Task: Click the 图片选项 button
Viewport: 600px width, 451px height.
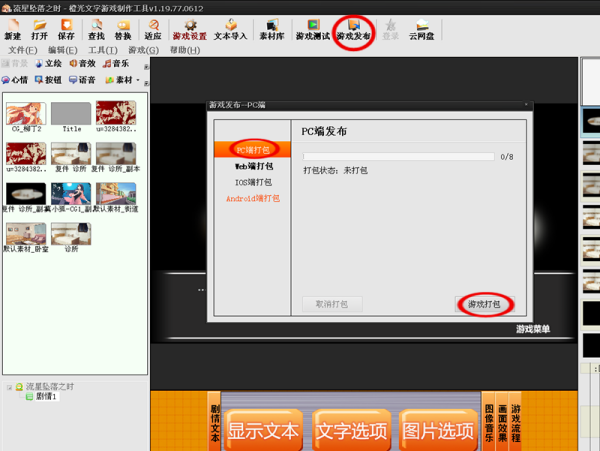Action: point(438,430)
